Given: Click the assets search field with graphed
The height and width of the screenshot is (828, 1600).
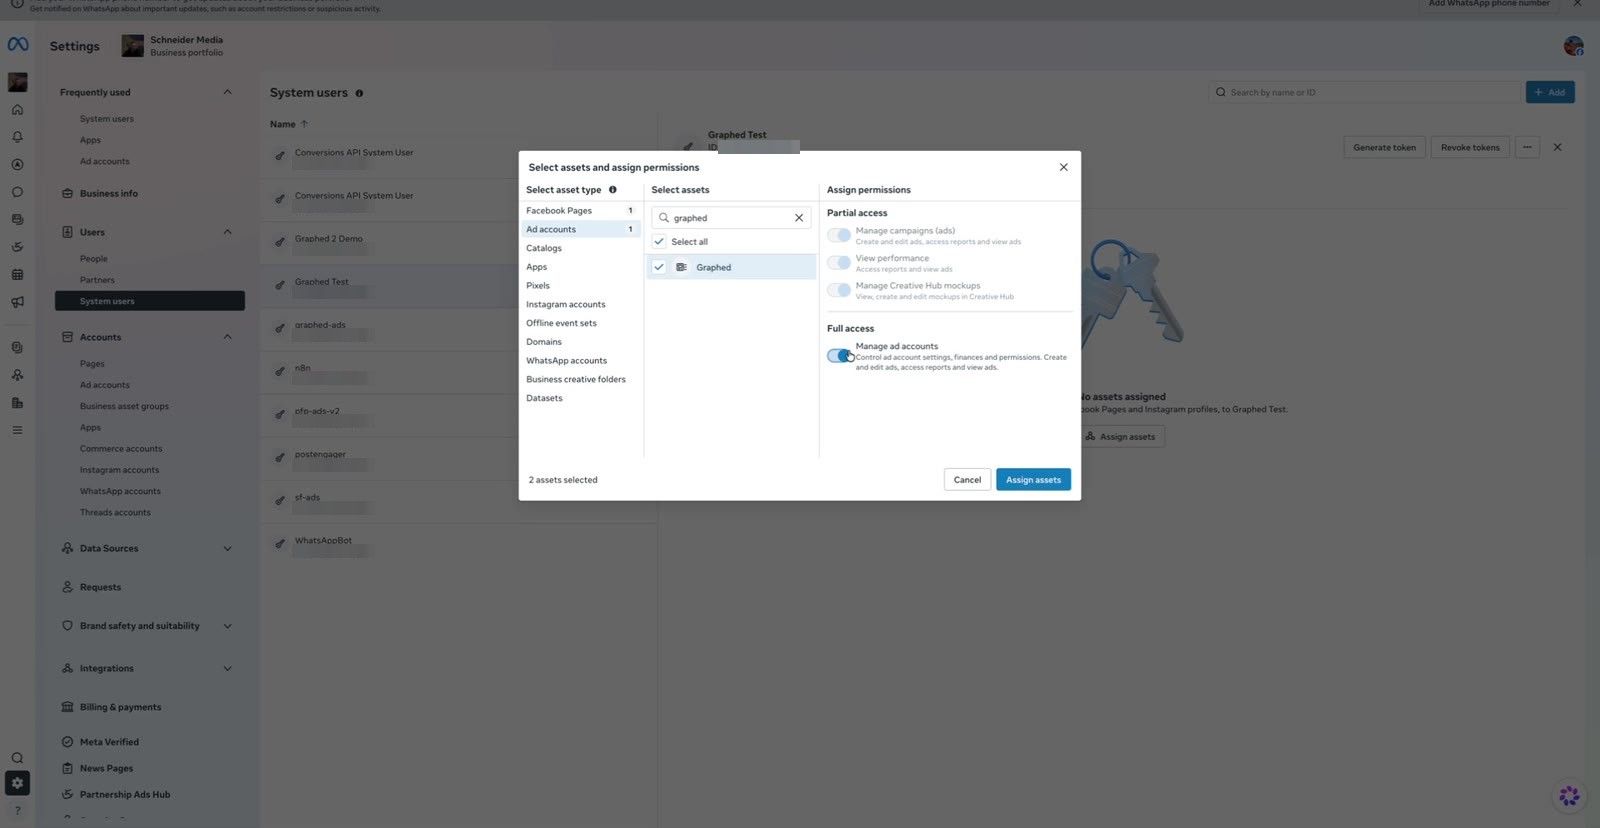Looking at the screenshot, I should point(730,218).
